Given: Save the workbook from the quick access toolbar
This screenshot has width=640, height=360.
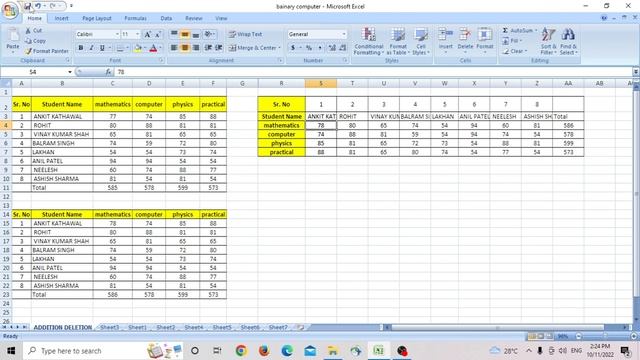Looking at the screenshot, I should [x=27, y=6].
